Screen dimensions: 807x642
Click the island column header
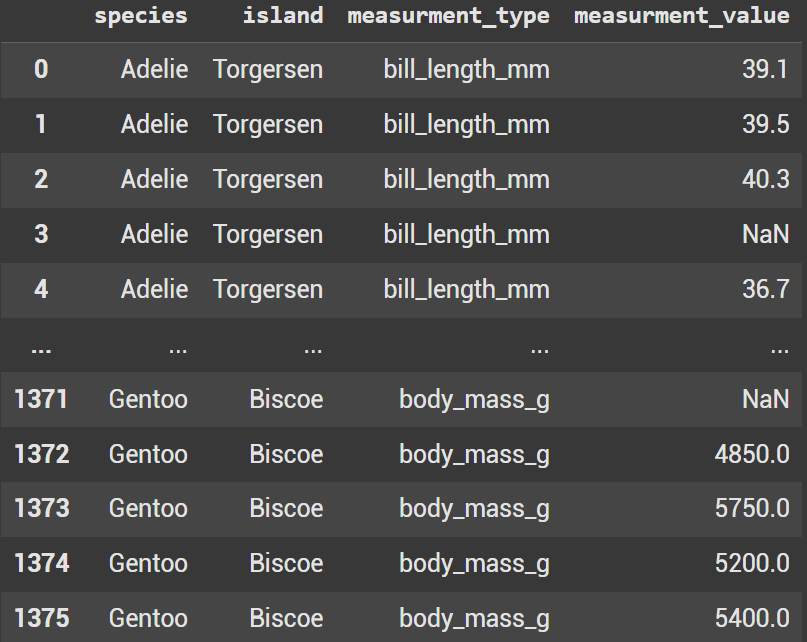tap(283, 16)
